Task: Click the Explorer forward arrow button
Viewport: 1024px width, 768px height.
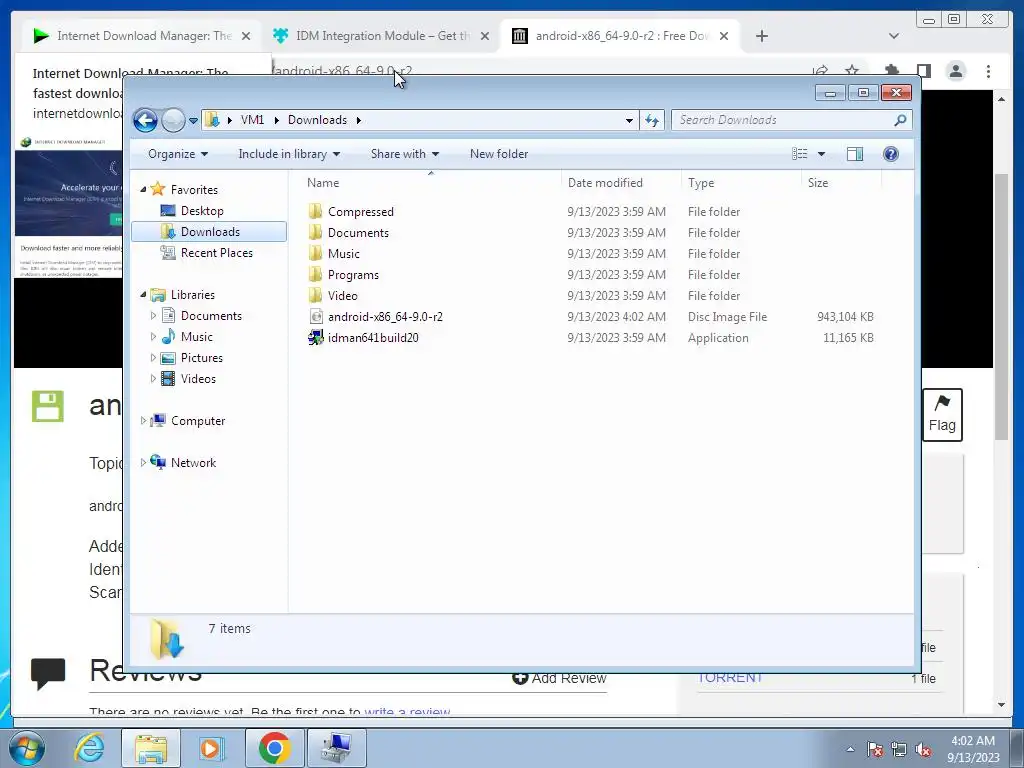Action: pos(173,120)
